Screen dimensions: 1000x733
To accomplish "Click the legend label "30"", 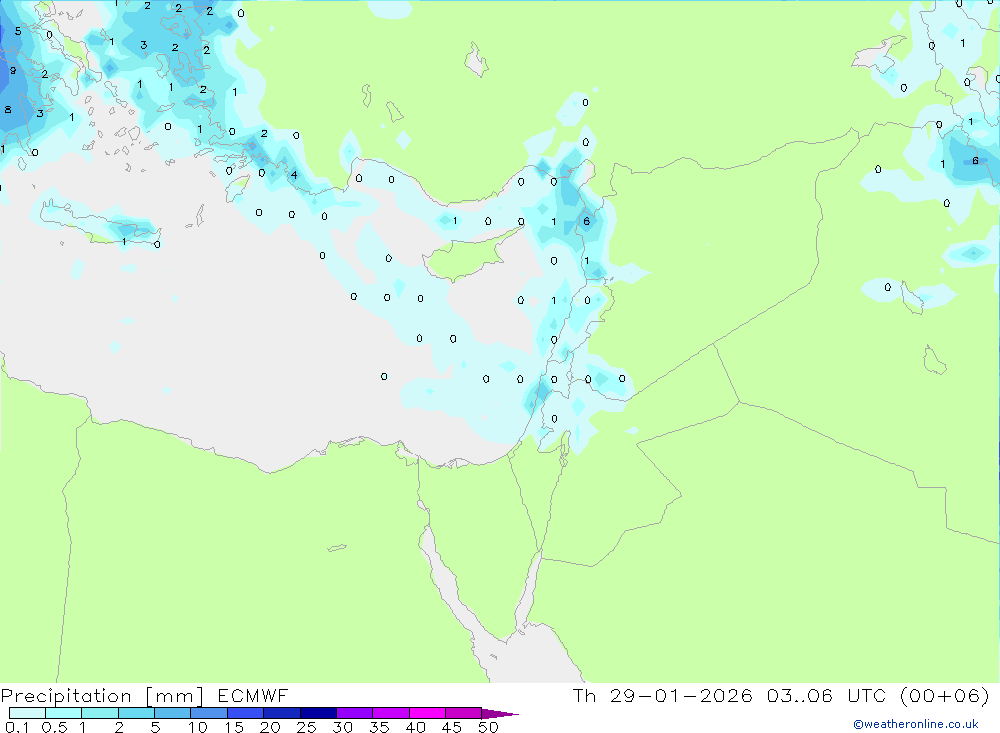I will pyautogui.click(x=343, y=727).
